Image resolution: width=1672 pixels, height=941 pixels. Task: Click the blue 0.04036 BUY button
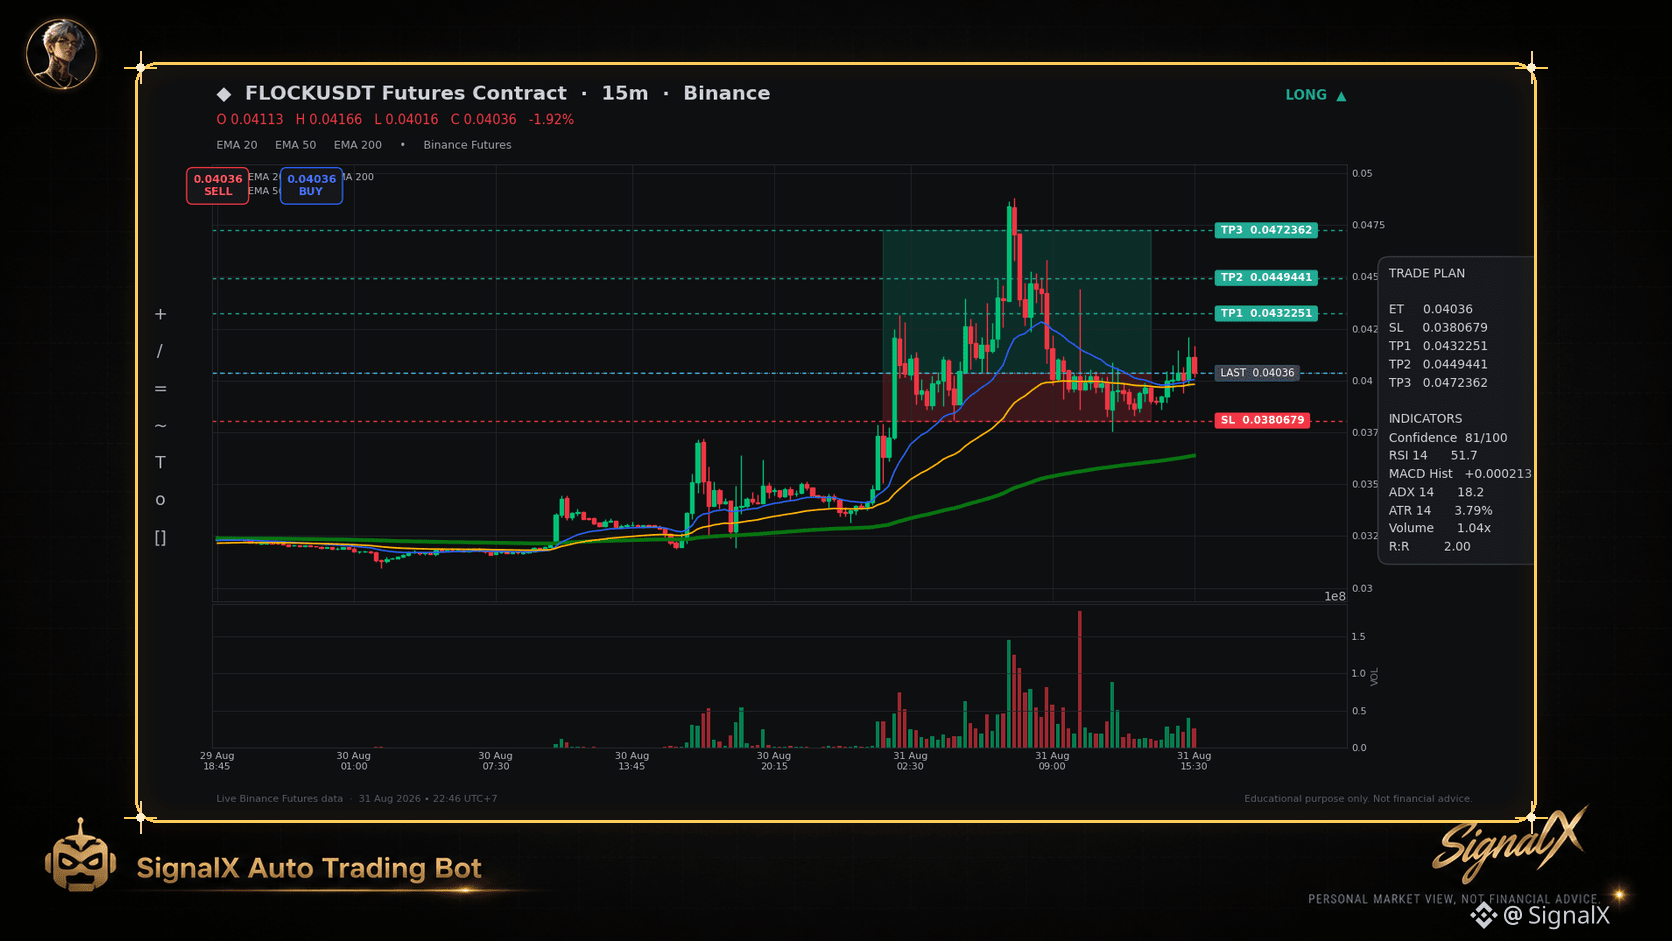click(311, 186)
